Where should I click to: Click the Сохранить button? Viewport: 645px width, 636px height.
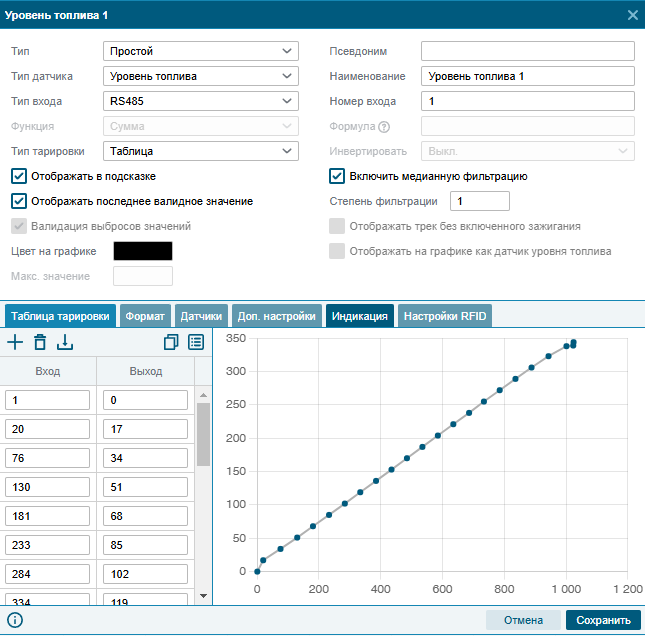click(x=603, y=620)
